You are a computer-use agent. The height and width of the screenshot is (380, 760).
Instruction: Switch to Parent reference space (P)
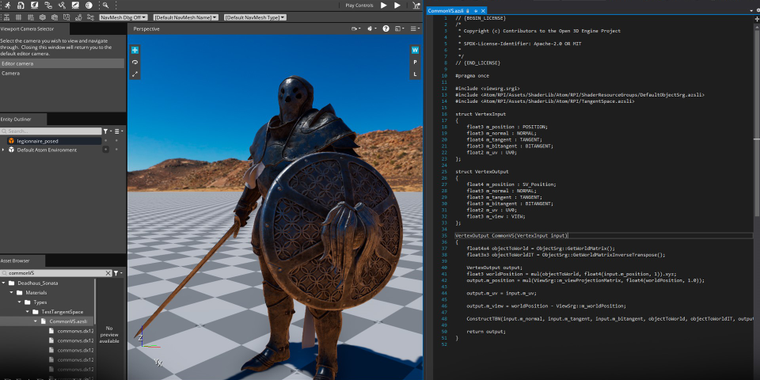coord(415,62)
